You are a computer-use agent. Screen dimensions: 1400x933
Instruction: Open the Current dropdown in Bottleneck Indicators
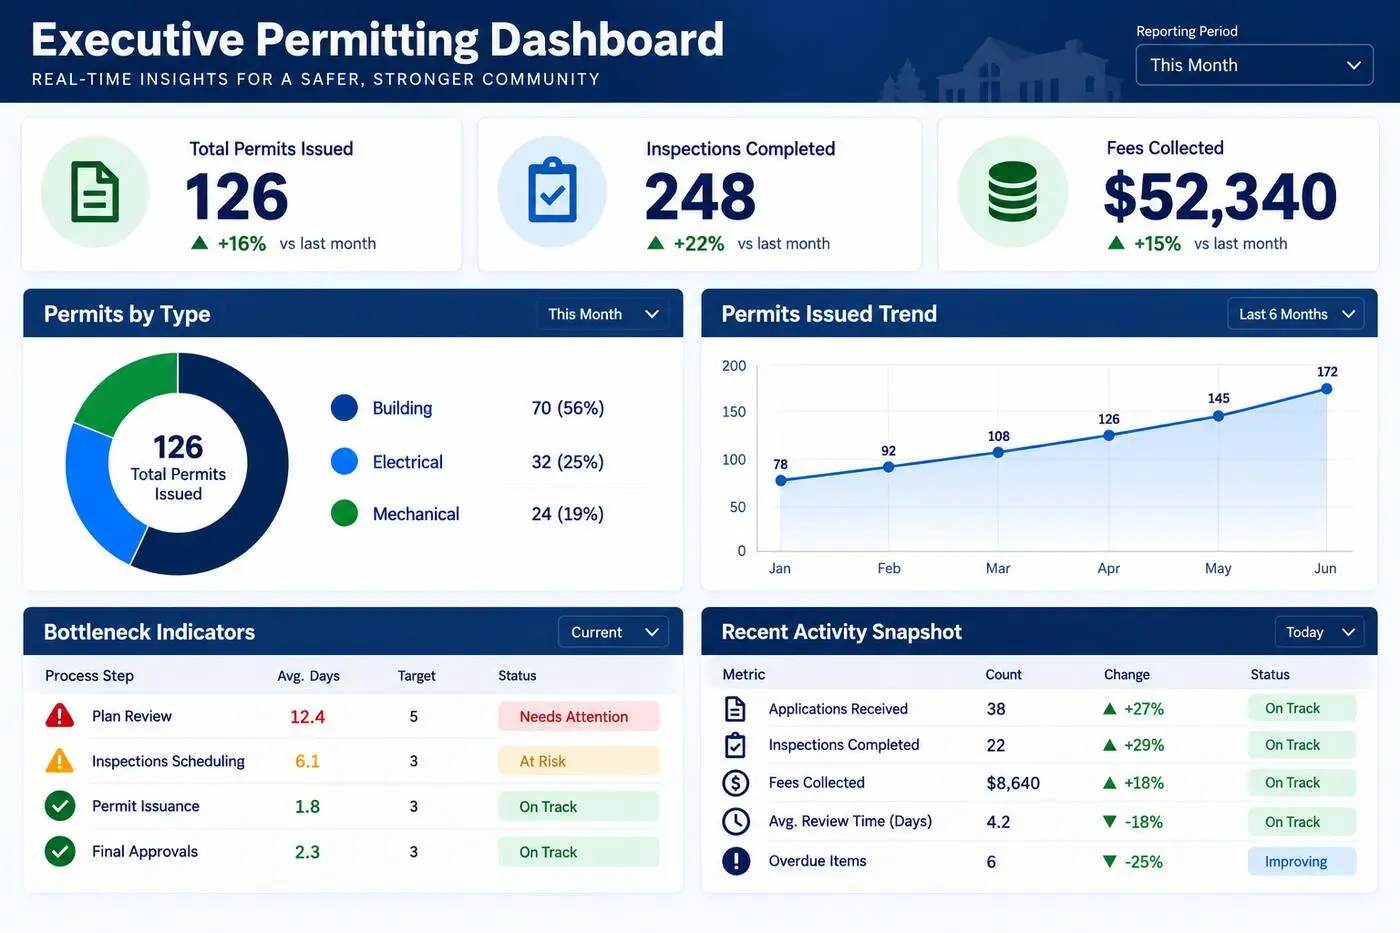coord(613,632)
